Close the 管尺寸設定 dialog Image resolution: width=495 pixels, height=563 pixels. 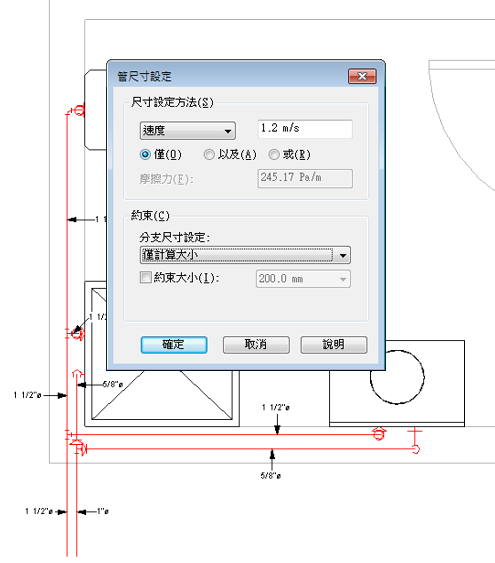362,76
